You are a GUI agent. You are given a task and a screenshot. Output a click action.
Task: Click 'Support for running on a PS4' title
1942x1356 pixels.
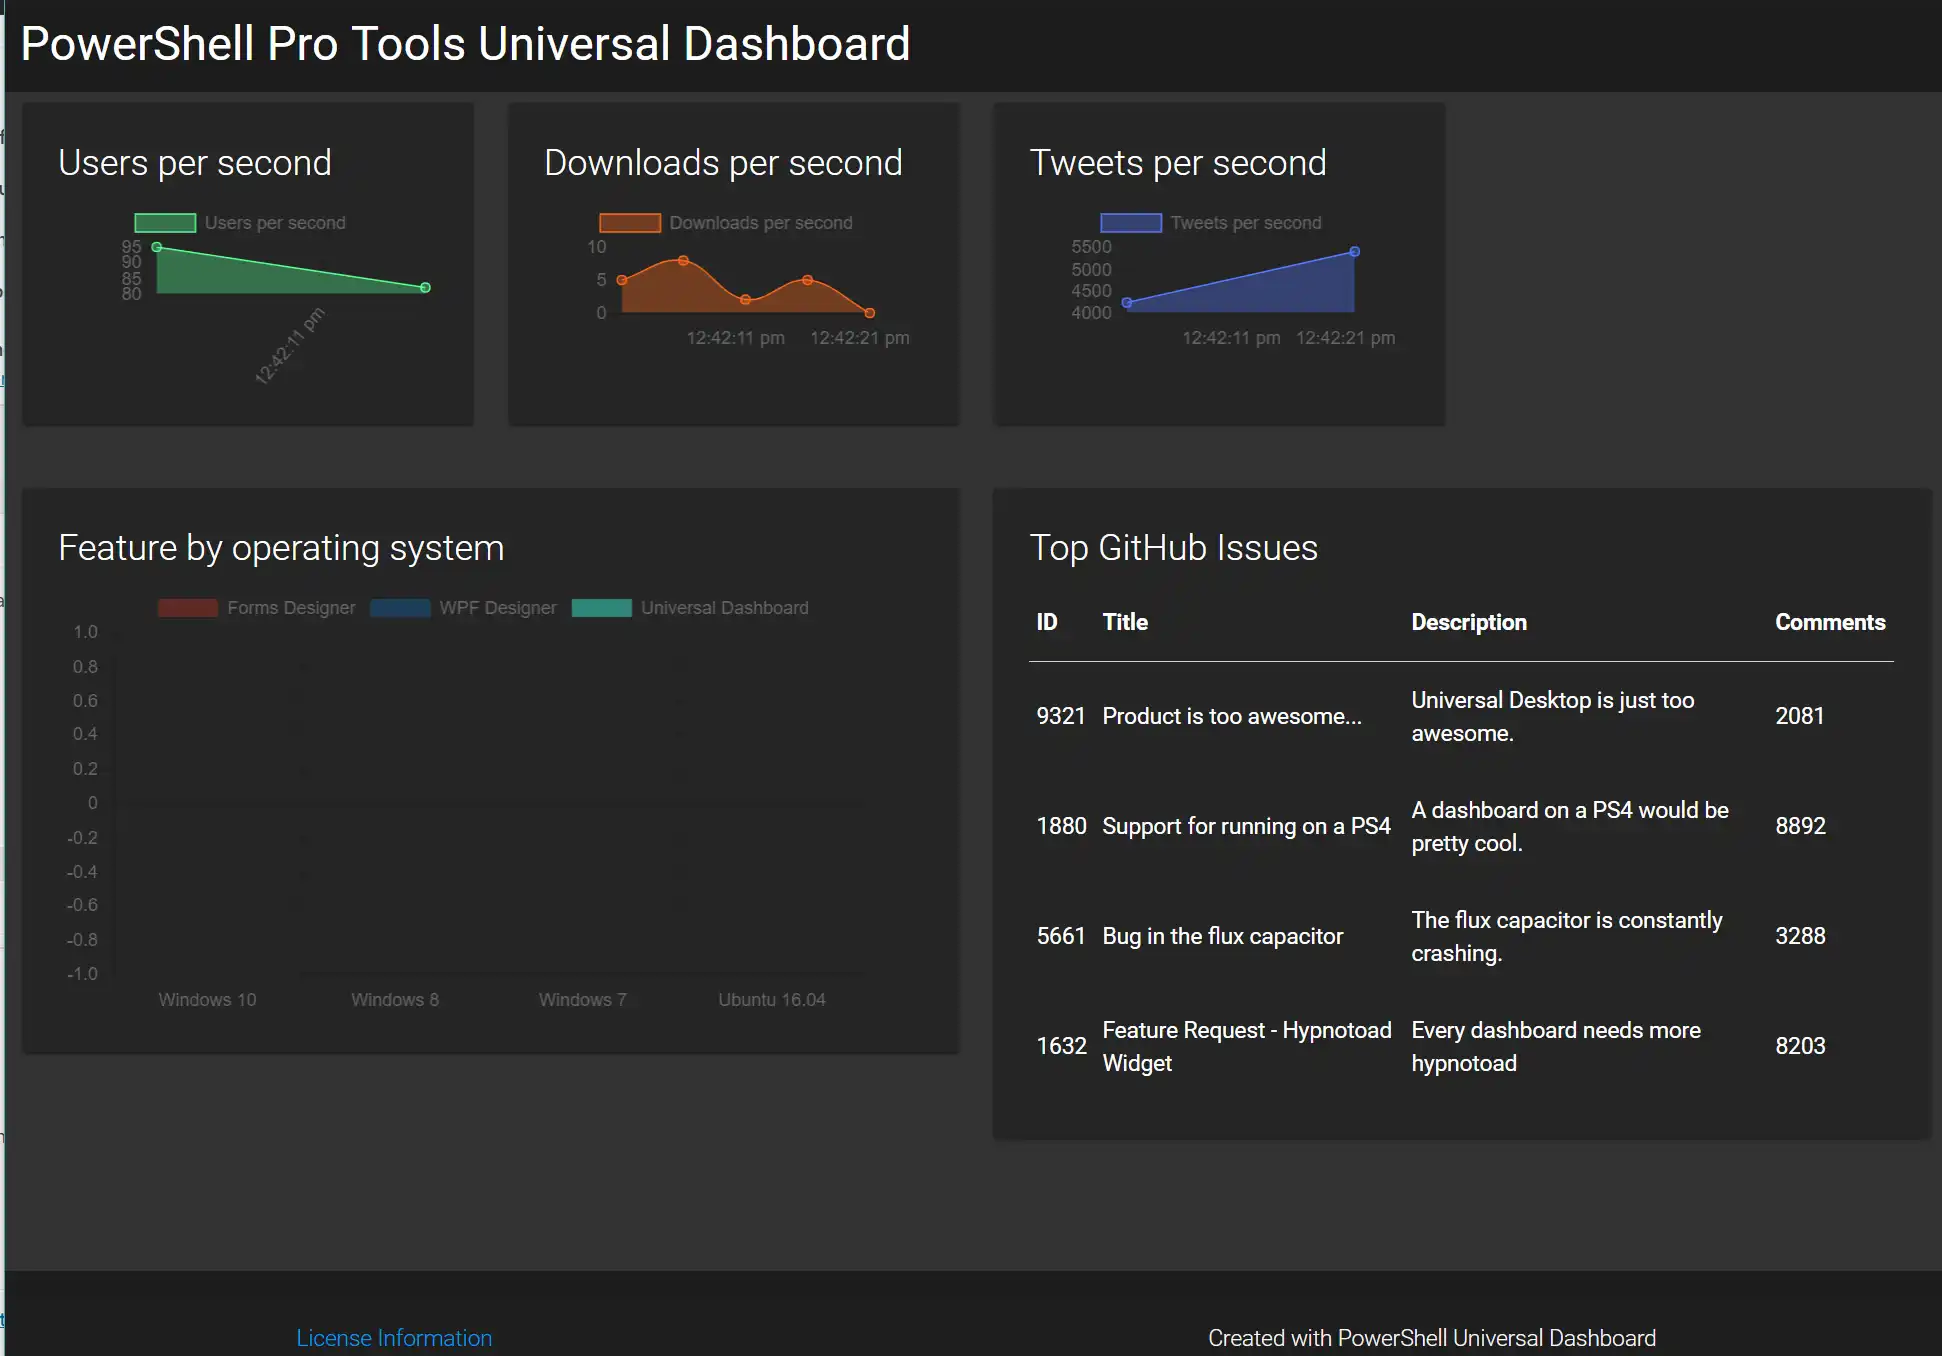pyautogui.click(x=1246, y=826)
